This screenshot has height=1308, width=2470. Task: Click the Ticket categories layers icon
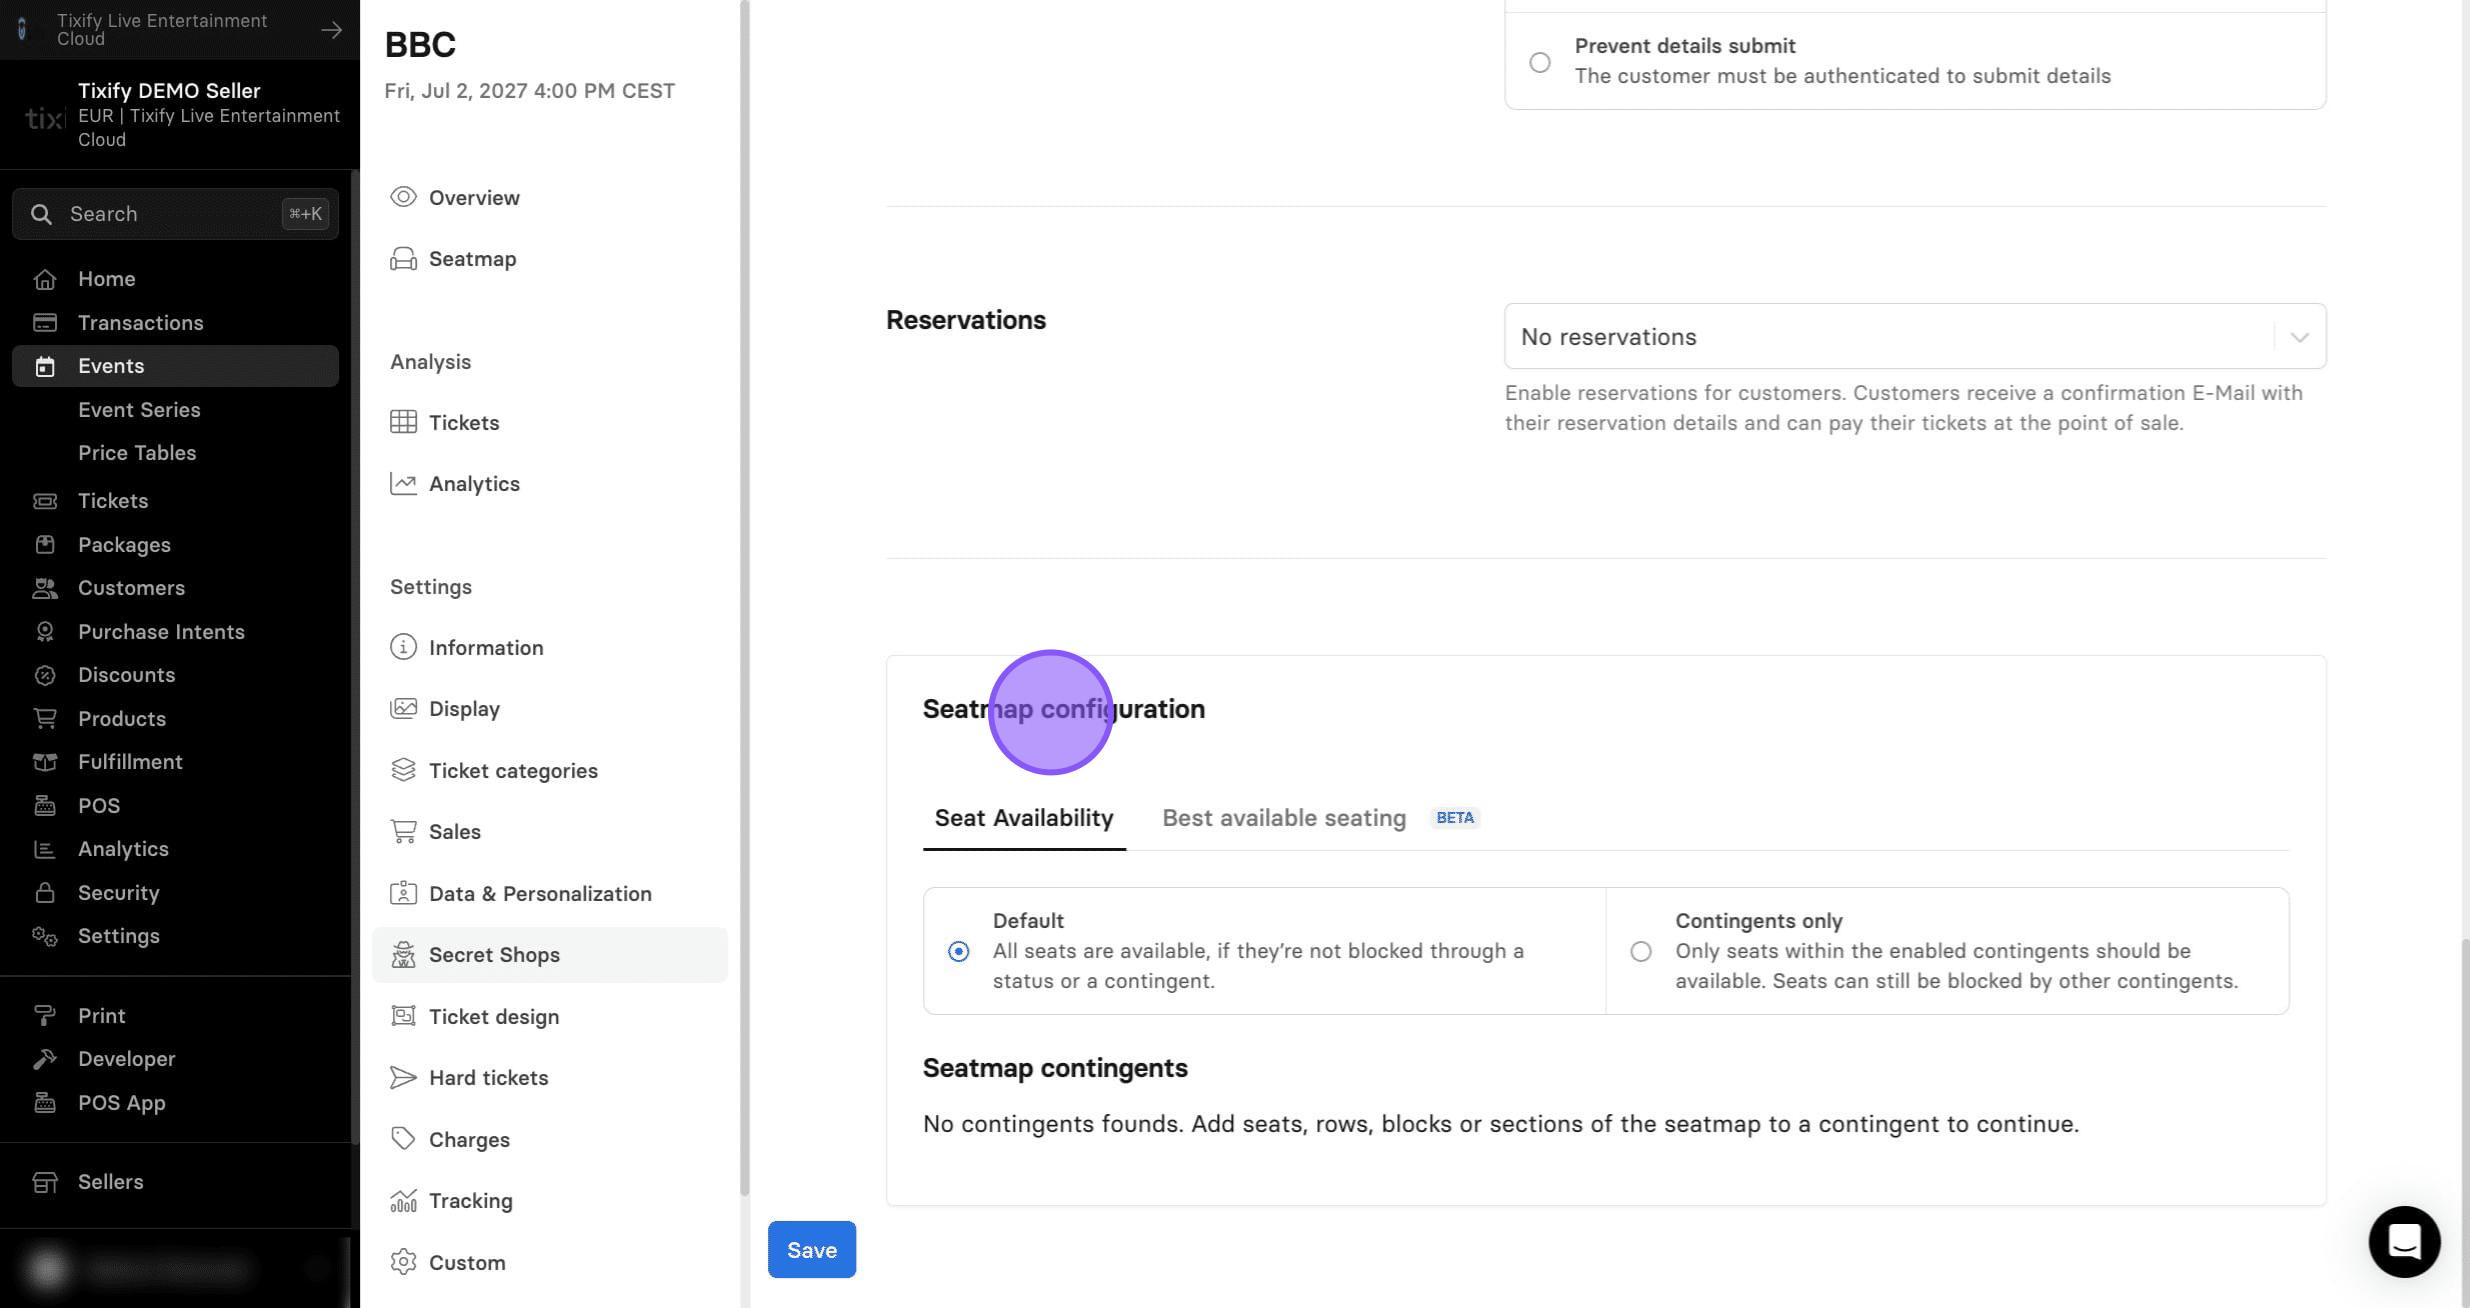click(403, 770)
